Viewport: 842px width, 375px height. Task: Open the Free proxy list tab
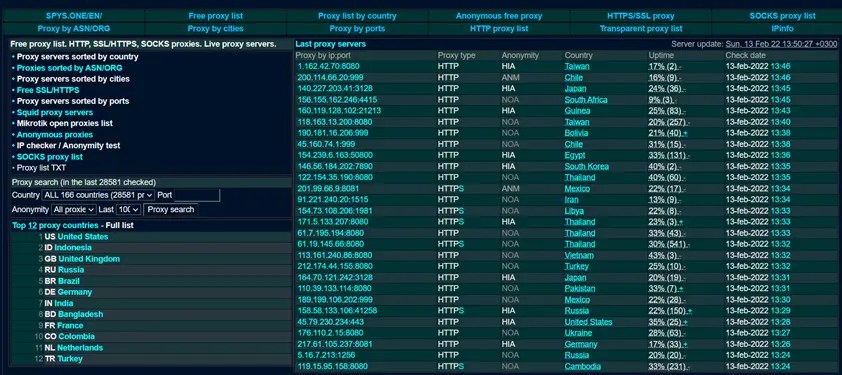tap(215, 16)
